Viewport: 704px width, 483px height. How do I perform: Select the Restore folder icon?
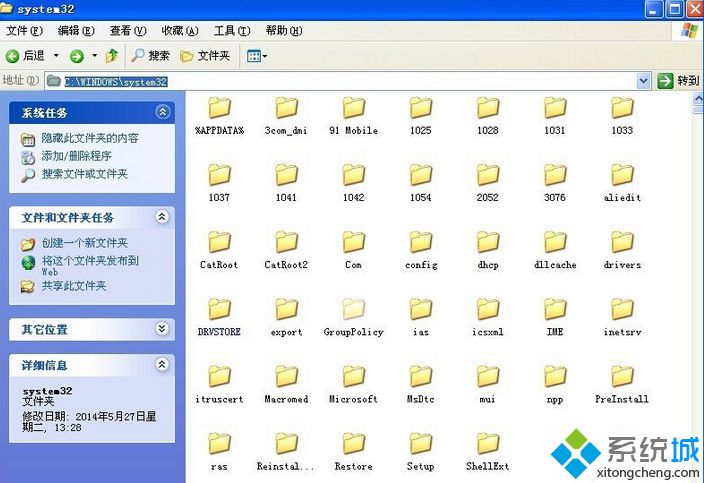pyautogui.click(x=354, y=443)
